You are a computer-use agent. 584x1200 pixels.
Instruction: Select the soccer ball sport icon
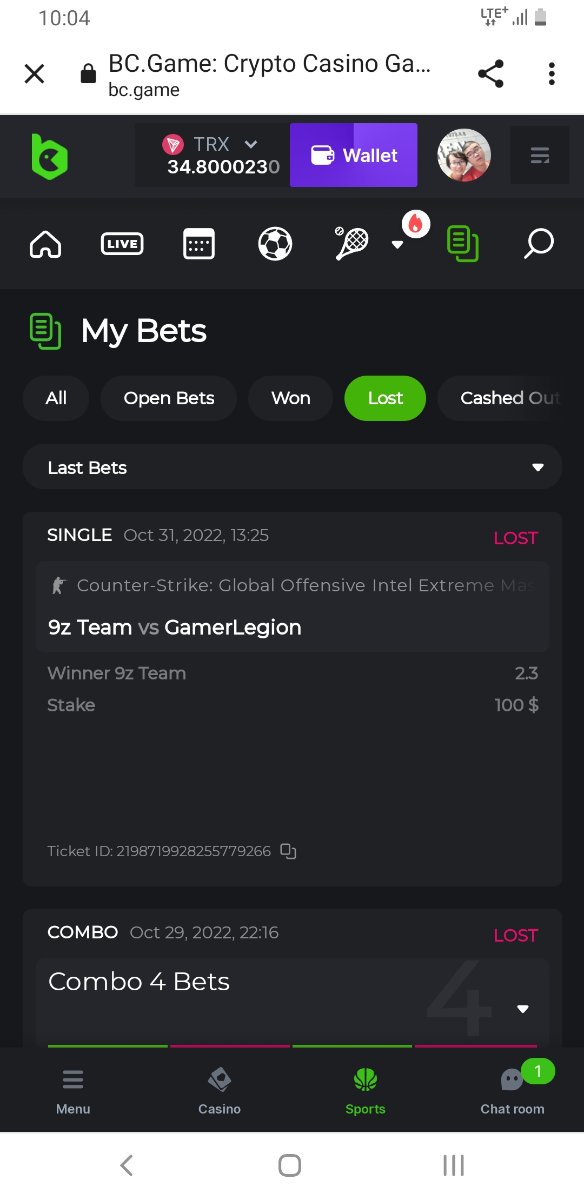275,244
